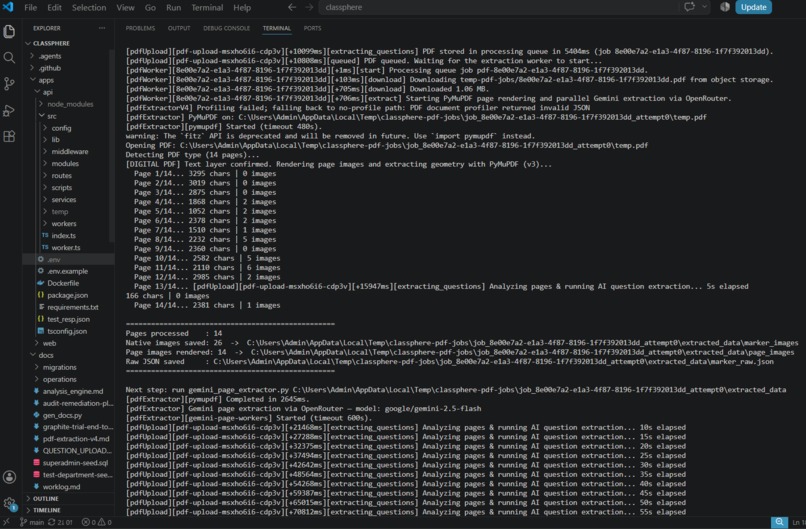
Task: Go forward using the right navigation arrow
Action: point(309,7)
